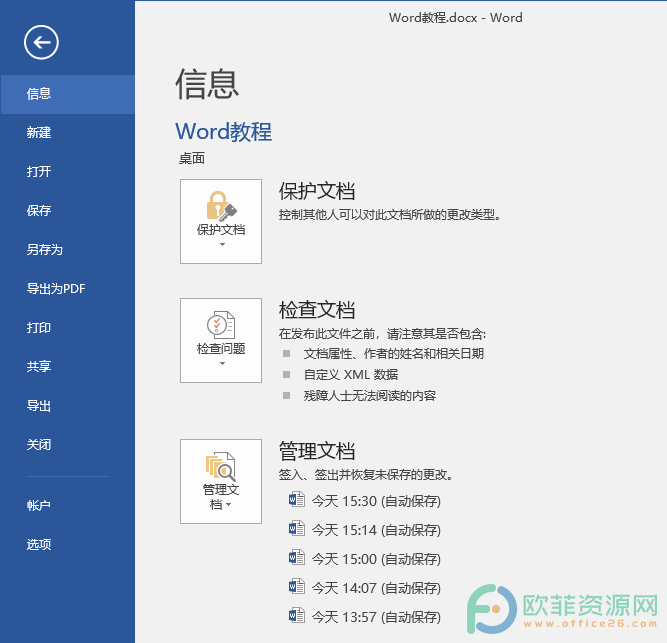This screenshot has width=667, height=643.
Task: Click the title bar text Word教程.docx - Word
Action: 456,18
